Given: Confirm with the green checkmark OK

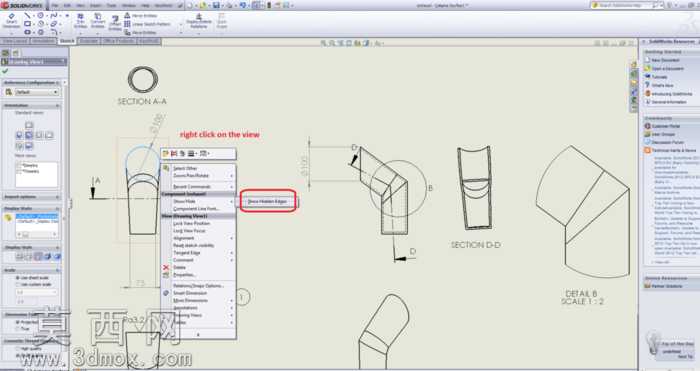Looking at the screenshot, I should [x=5, y=71].
